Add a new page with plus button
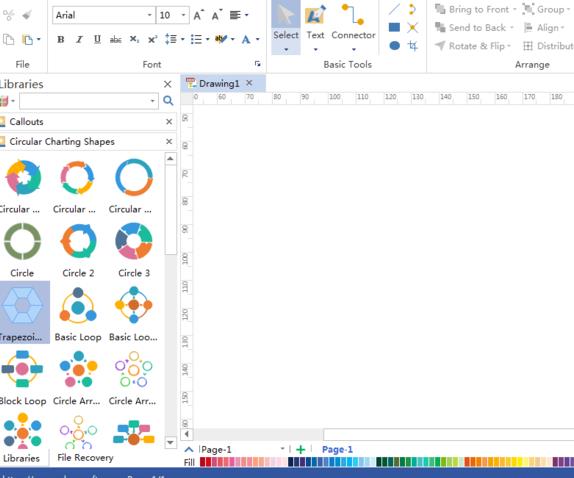This screenshot has width=574, height=478. (x=301, y=449)
